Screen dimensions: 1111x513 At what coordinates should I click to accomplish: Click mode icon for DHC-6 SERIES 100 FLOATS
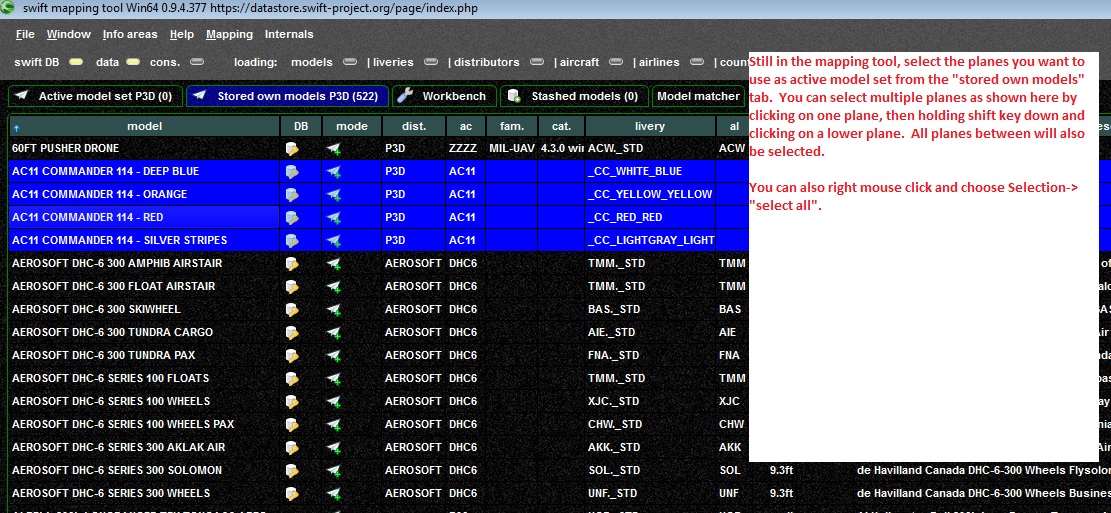point(334,378)
